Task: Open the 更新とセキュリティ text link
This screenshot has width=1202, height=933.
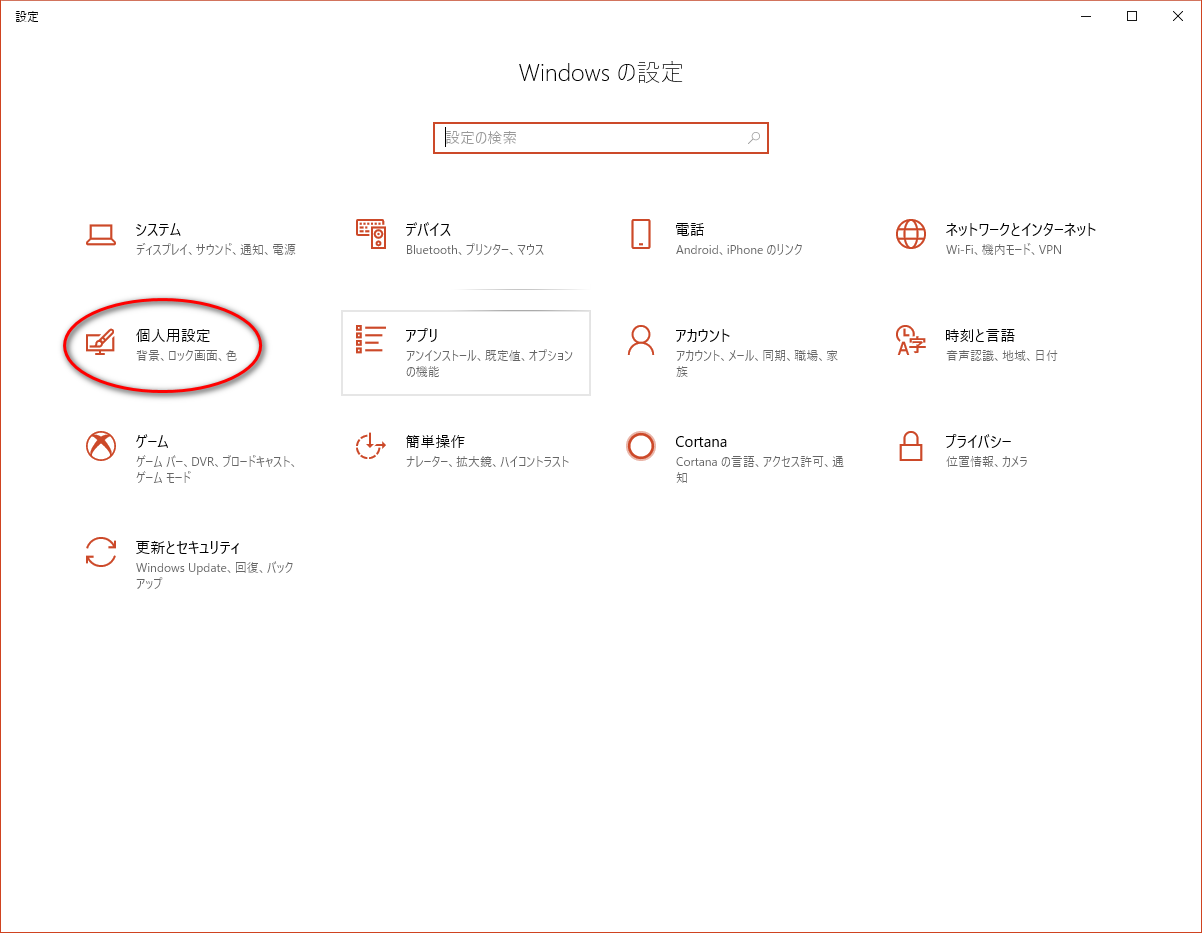Action: [x=188, y=547]
